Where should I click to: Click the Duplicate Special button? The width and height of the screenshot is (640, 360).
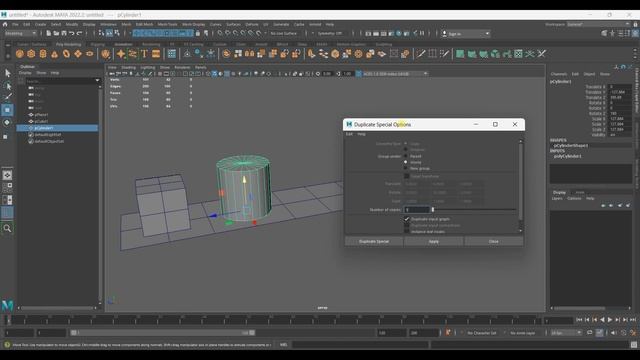click(x=374, y=242)
